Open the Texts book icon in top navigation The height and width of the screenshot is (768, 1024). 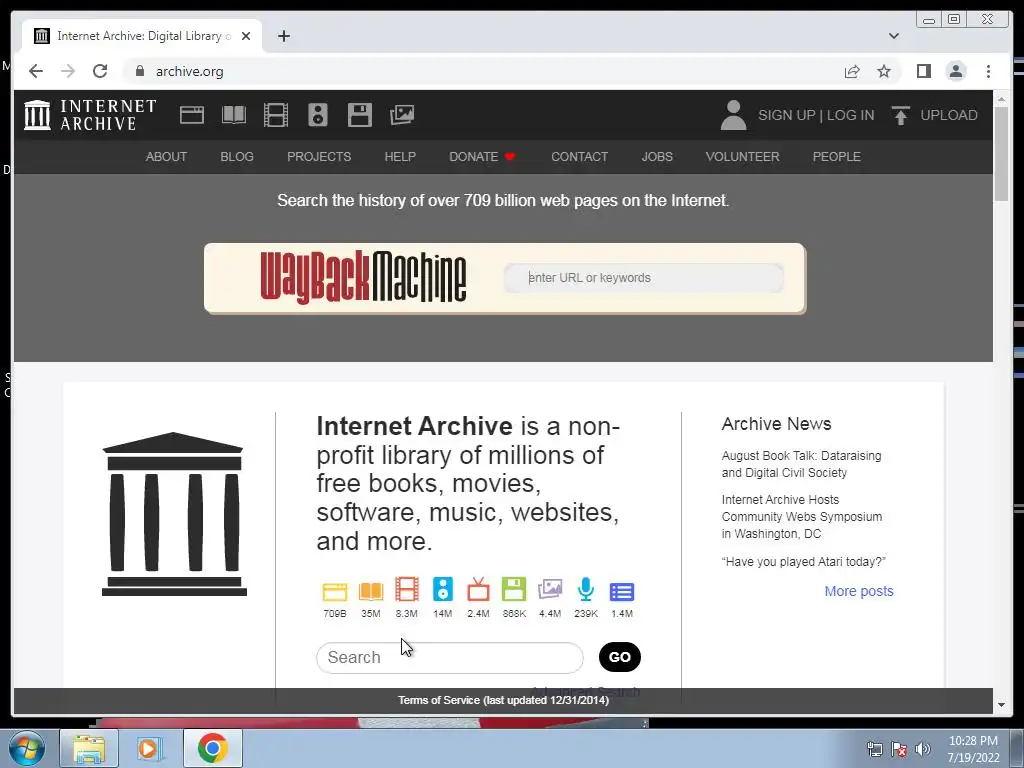pyautogui.click(x=234, y=115)
